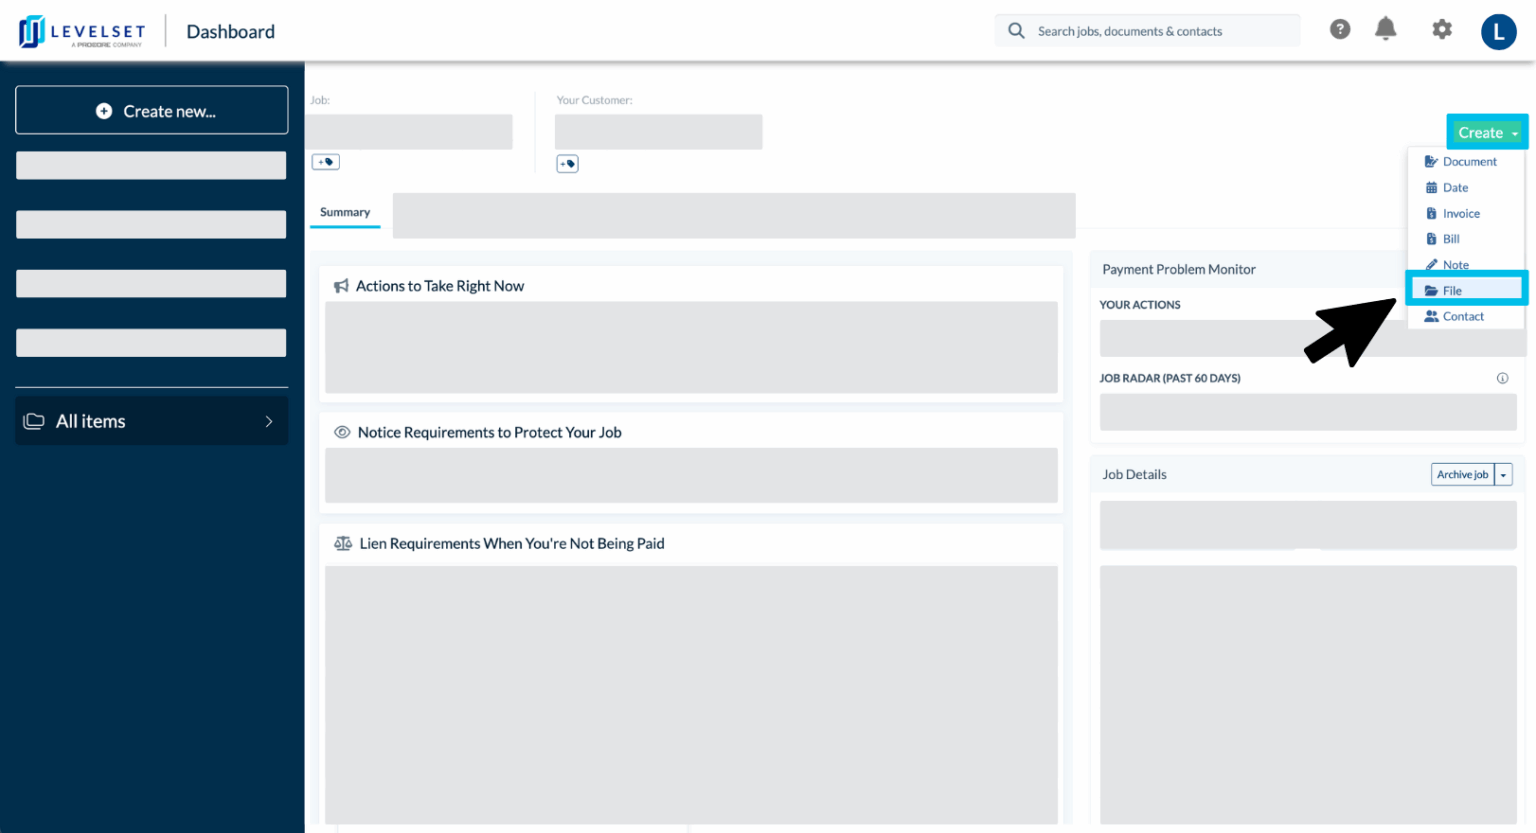
Task: Expand the Create dropdown button
Action: (1487, 133)
